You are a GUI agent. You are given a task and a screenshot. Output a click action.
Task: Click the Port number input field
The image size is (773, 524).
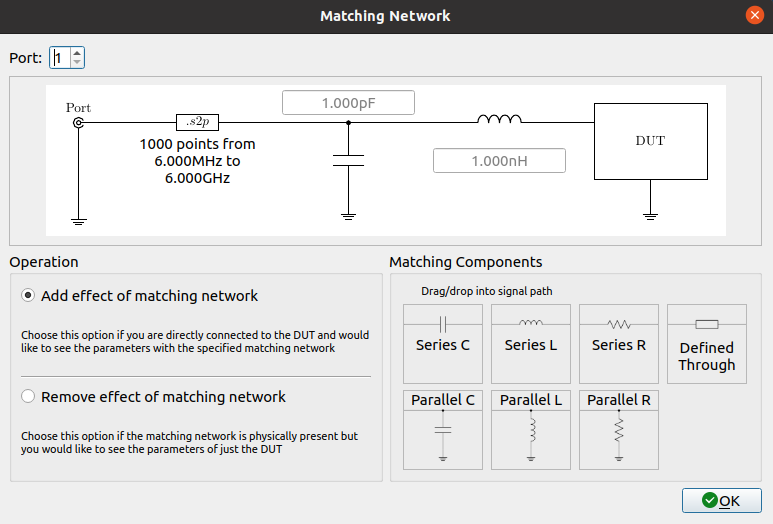59,58
